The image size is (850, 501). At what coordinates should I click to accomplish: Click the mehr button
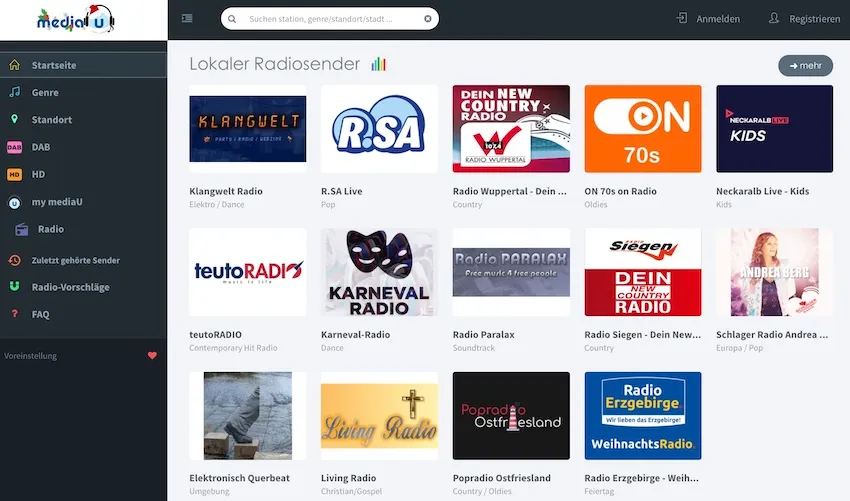click(805, 66)
